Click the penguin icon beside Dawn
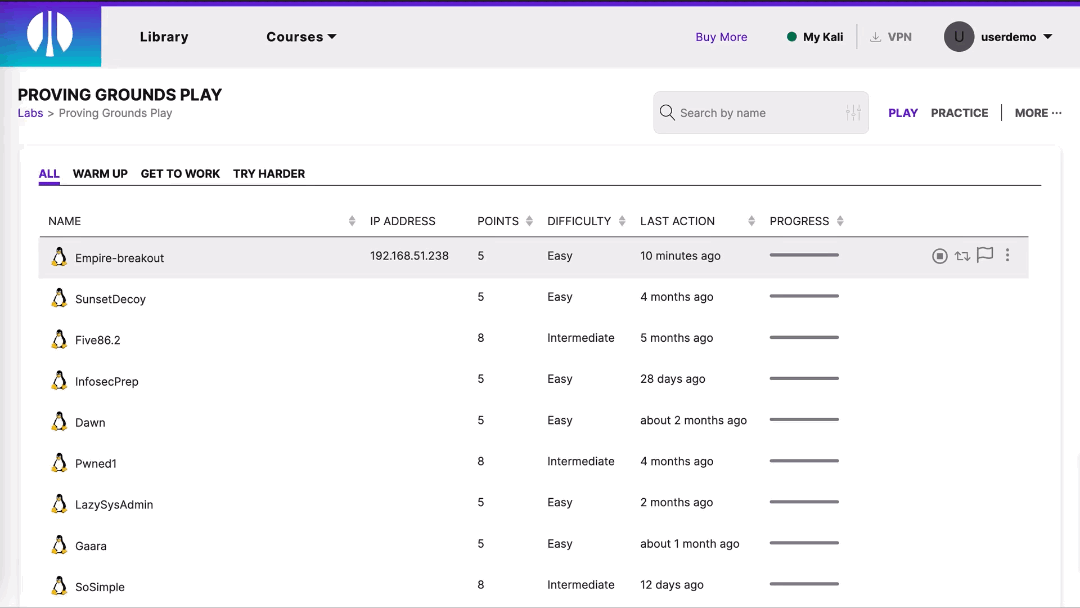 (x=59, y=421)
